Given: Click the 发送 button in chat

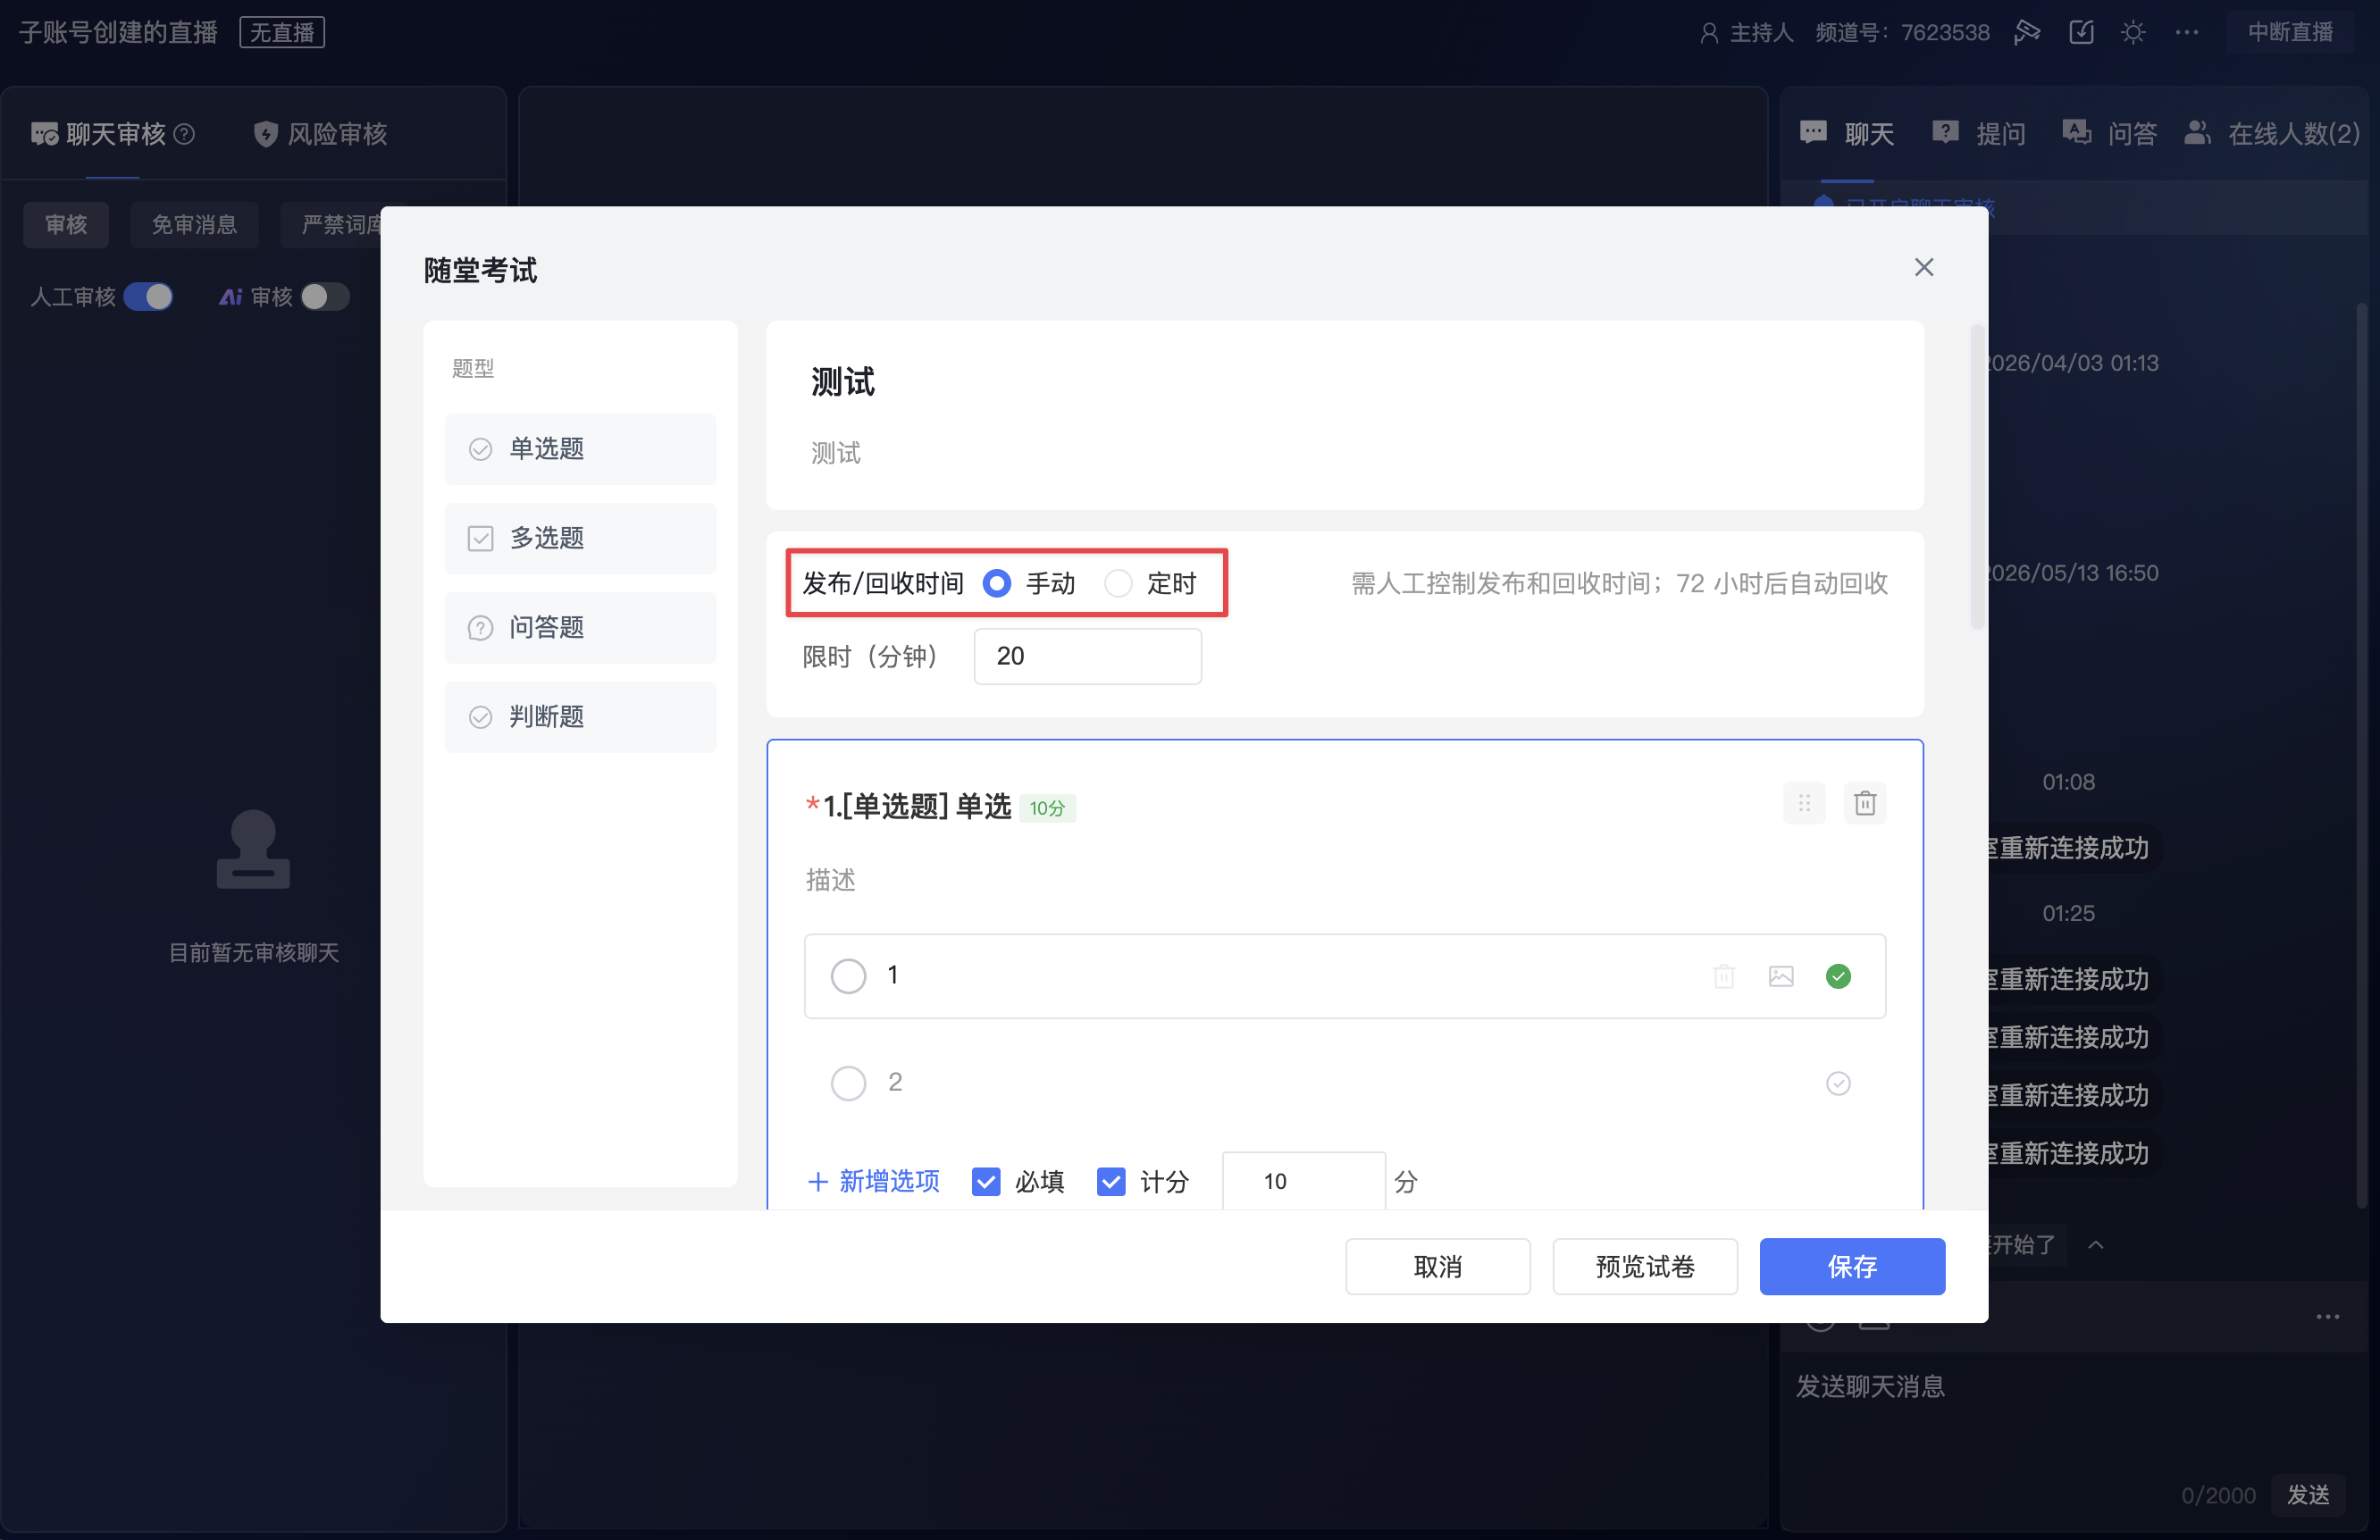Looking at the screenshot, I should 2308,1494.
